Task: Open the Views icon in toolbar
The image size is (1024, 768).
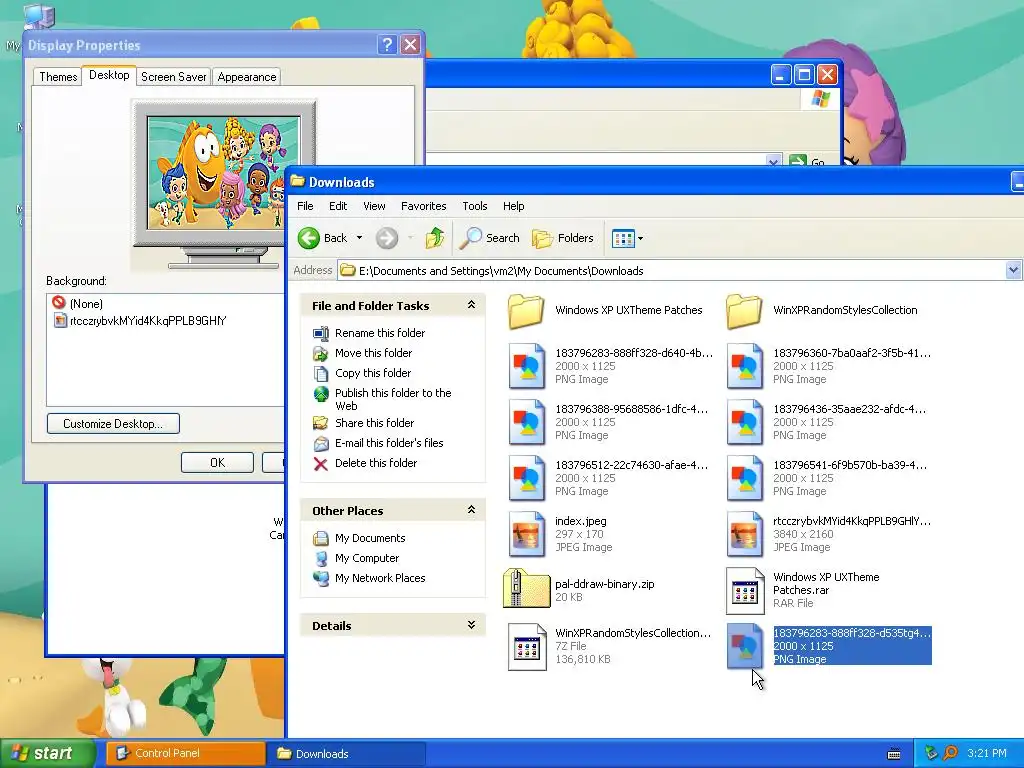Action: 623,238
